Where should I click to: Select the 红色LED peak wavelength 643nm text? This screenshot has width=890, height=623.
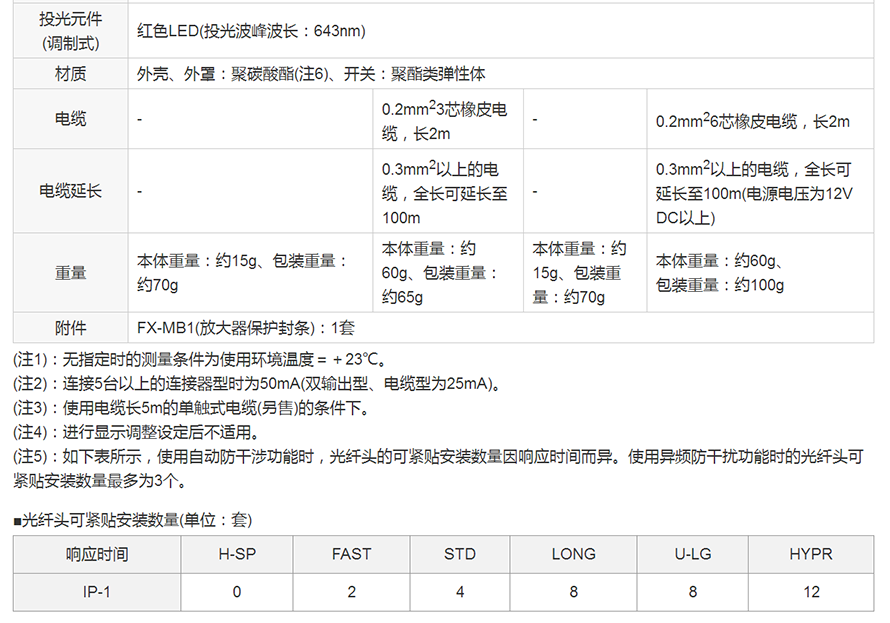(x=251, y=31)
